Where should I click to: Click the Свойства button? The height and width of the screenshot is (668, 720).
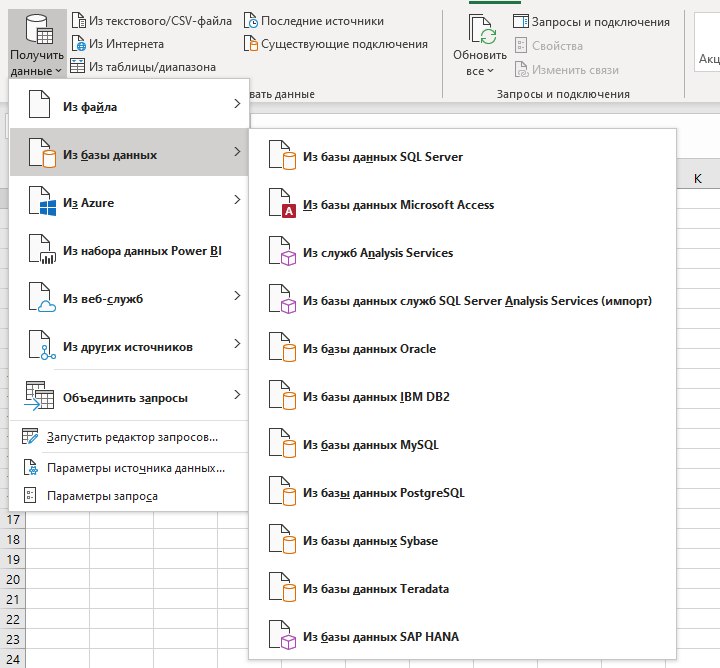coord(549,45)
